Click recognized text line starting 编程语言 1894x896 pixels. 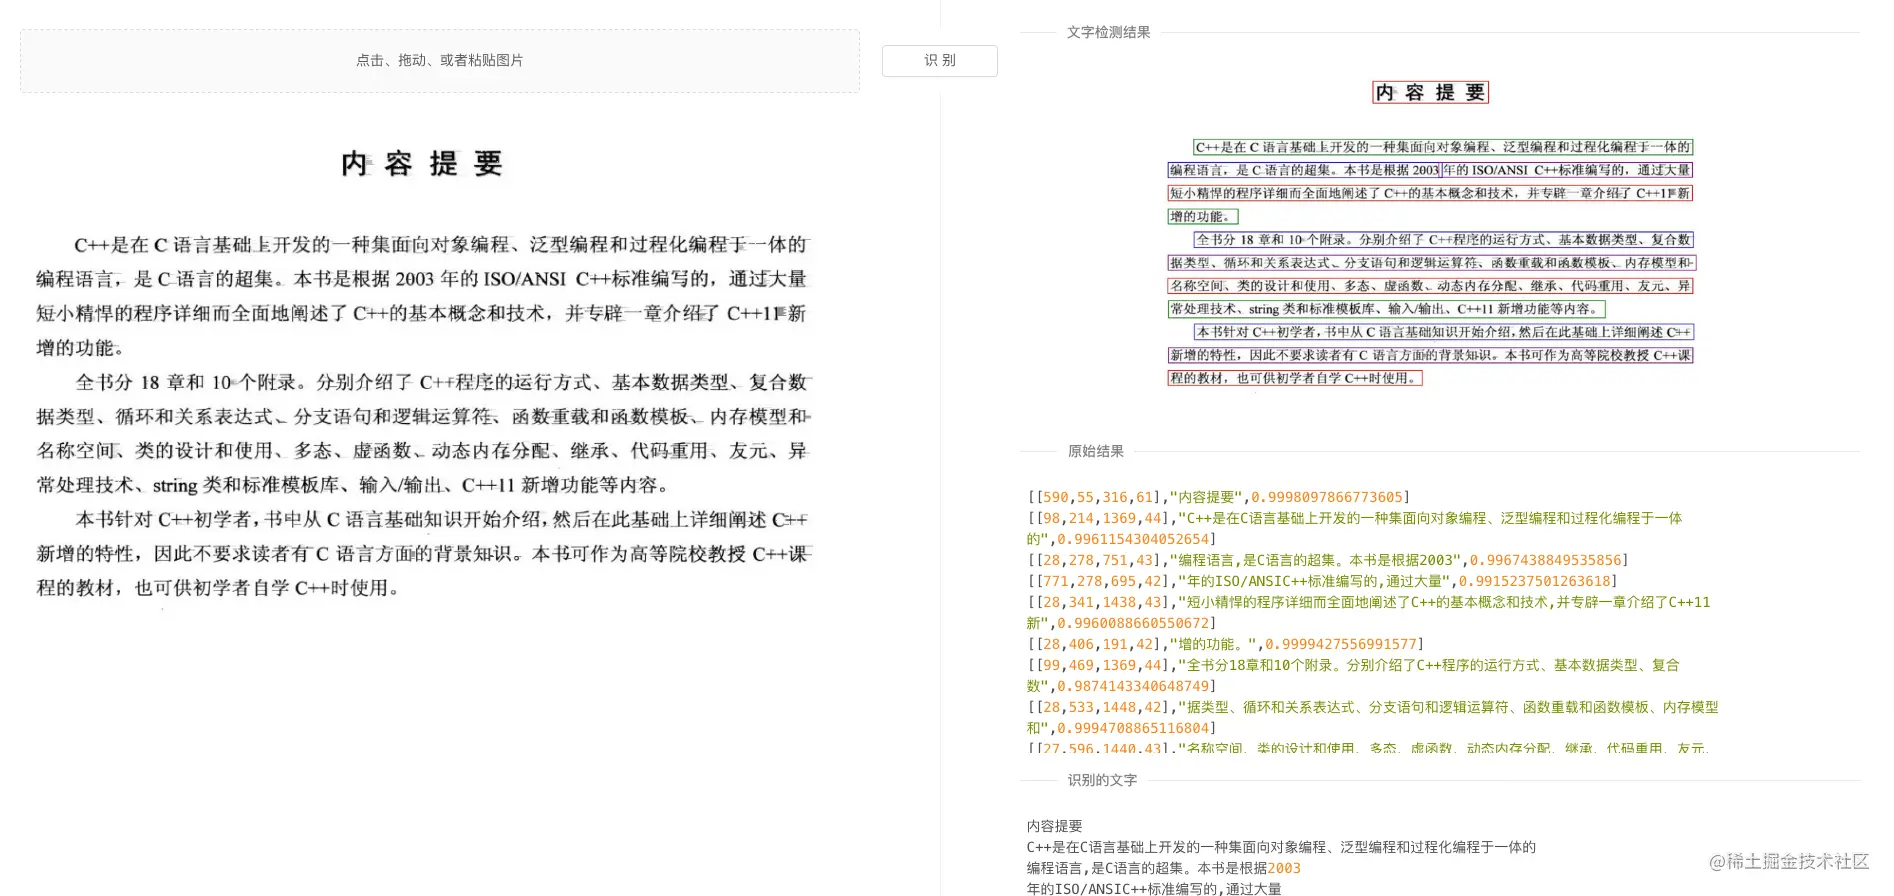coord(1164,868)
